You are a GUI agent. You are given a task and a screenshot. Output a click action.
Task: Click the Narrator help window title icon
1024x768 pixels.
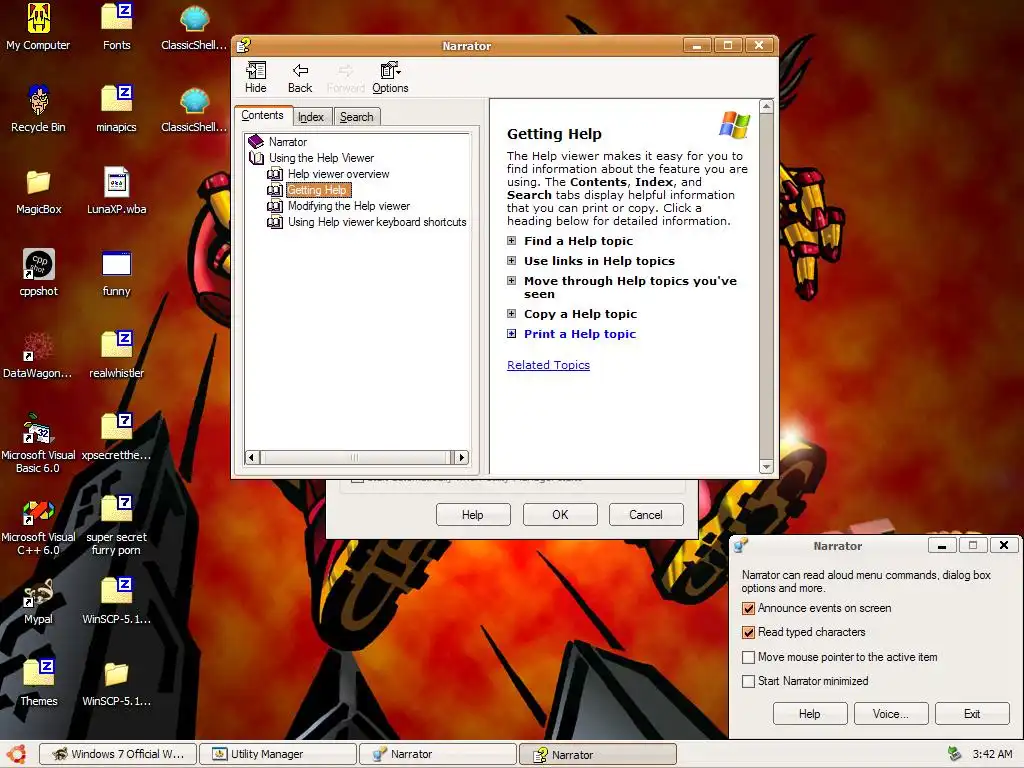coord(244,45)
